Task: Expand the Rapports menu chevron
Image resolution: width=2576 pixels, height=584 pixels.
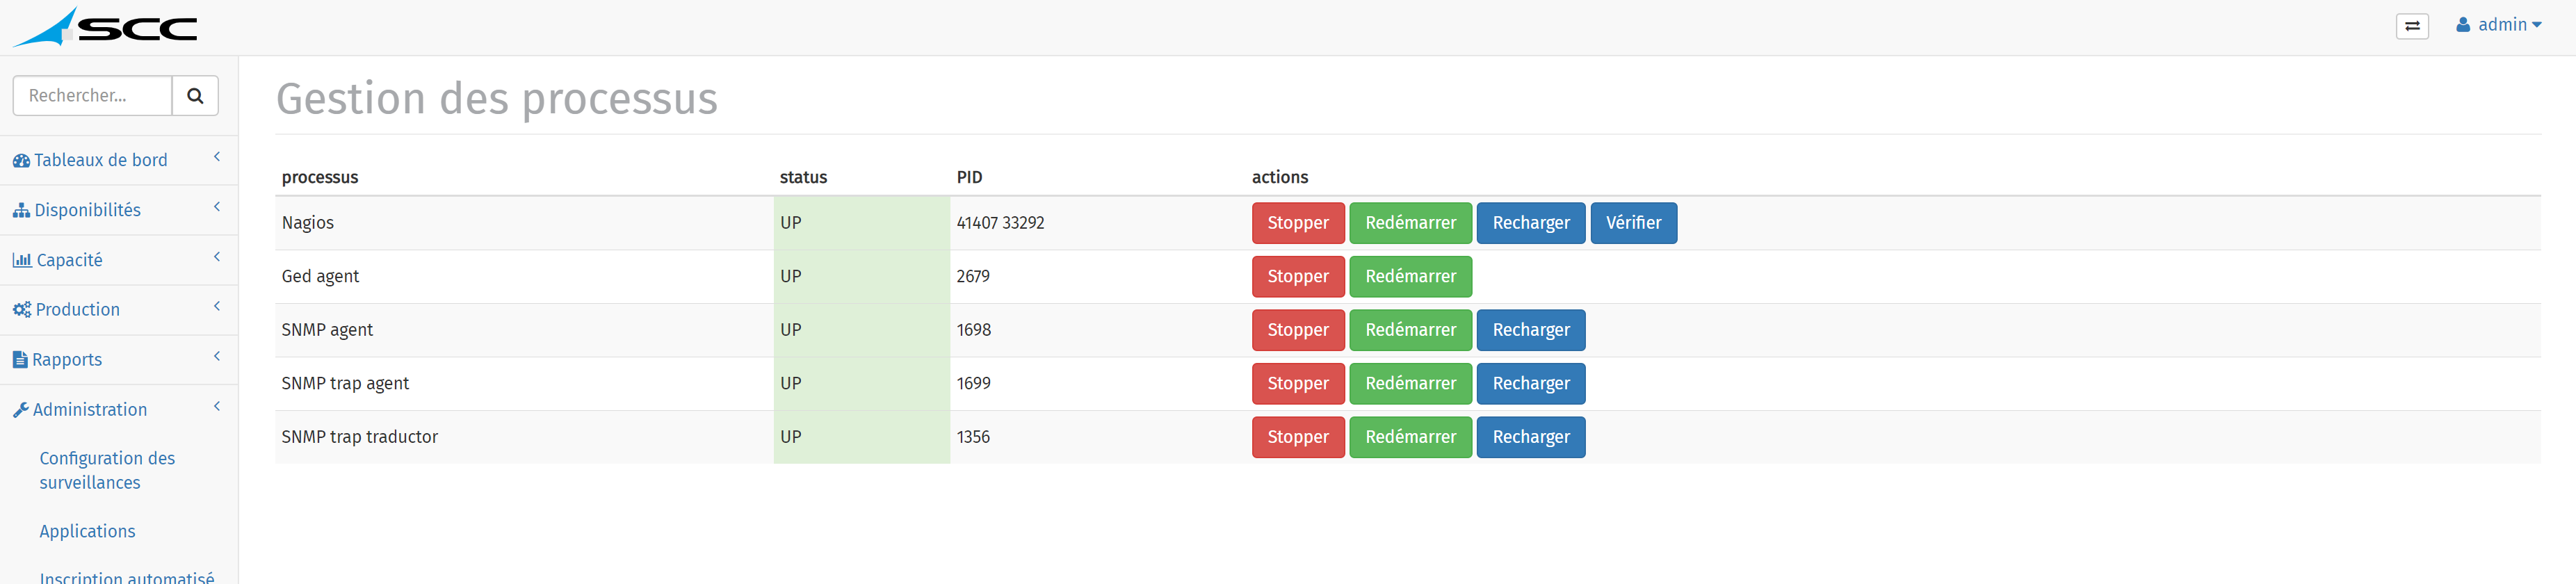Action: coord(216,356)
